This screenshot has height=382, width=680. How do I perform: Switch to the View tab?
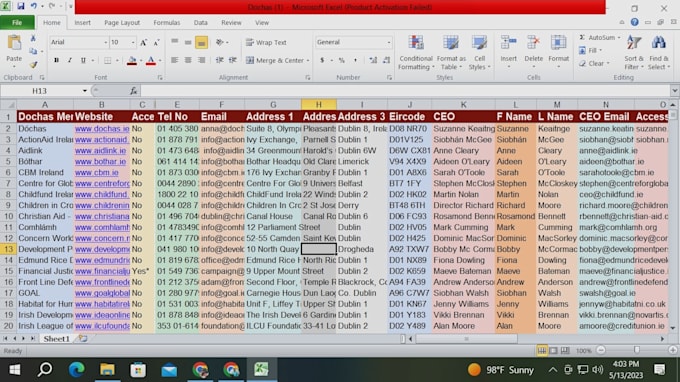tap(262, 23)
